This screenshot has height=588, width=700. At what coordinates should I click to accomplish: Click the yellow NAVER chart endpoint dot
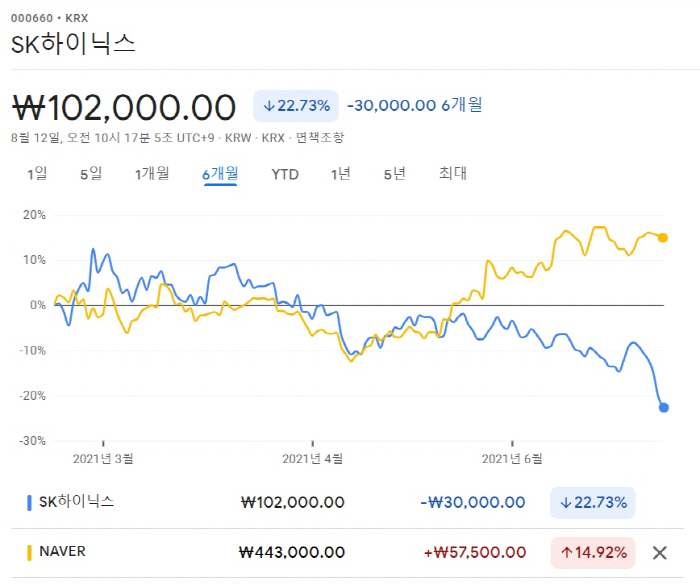pyautogui.click(x=663, y=238)
